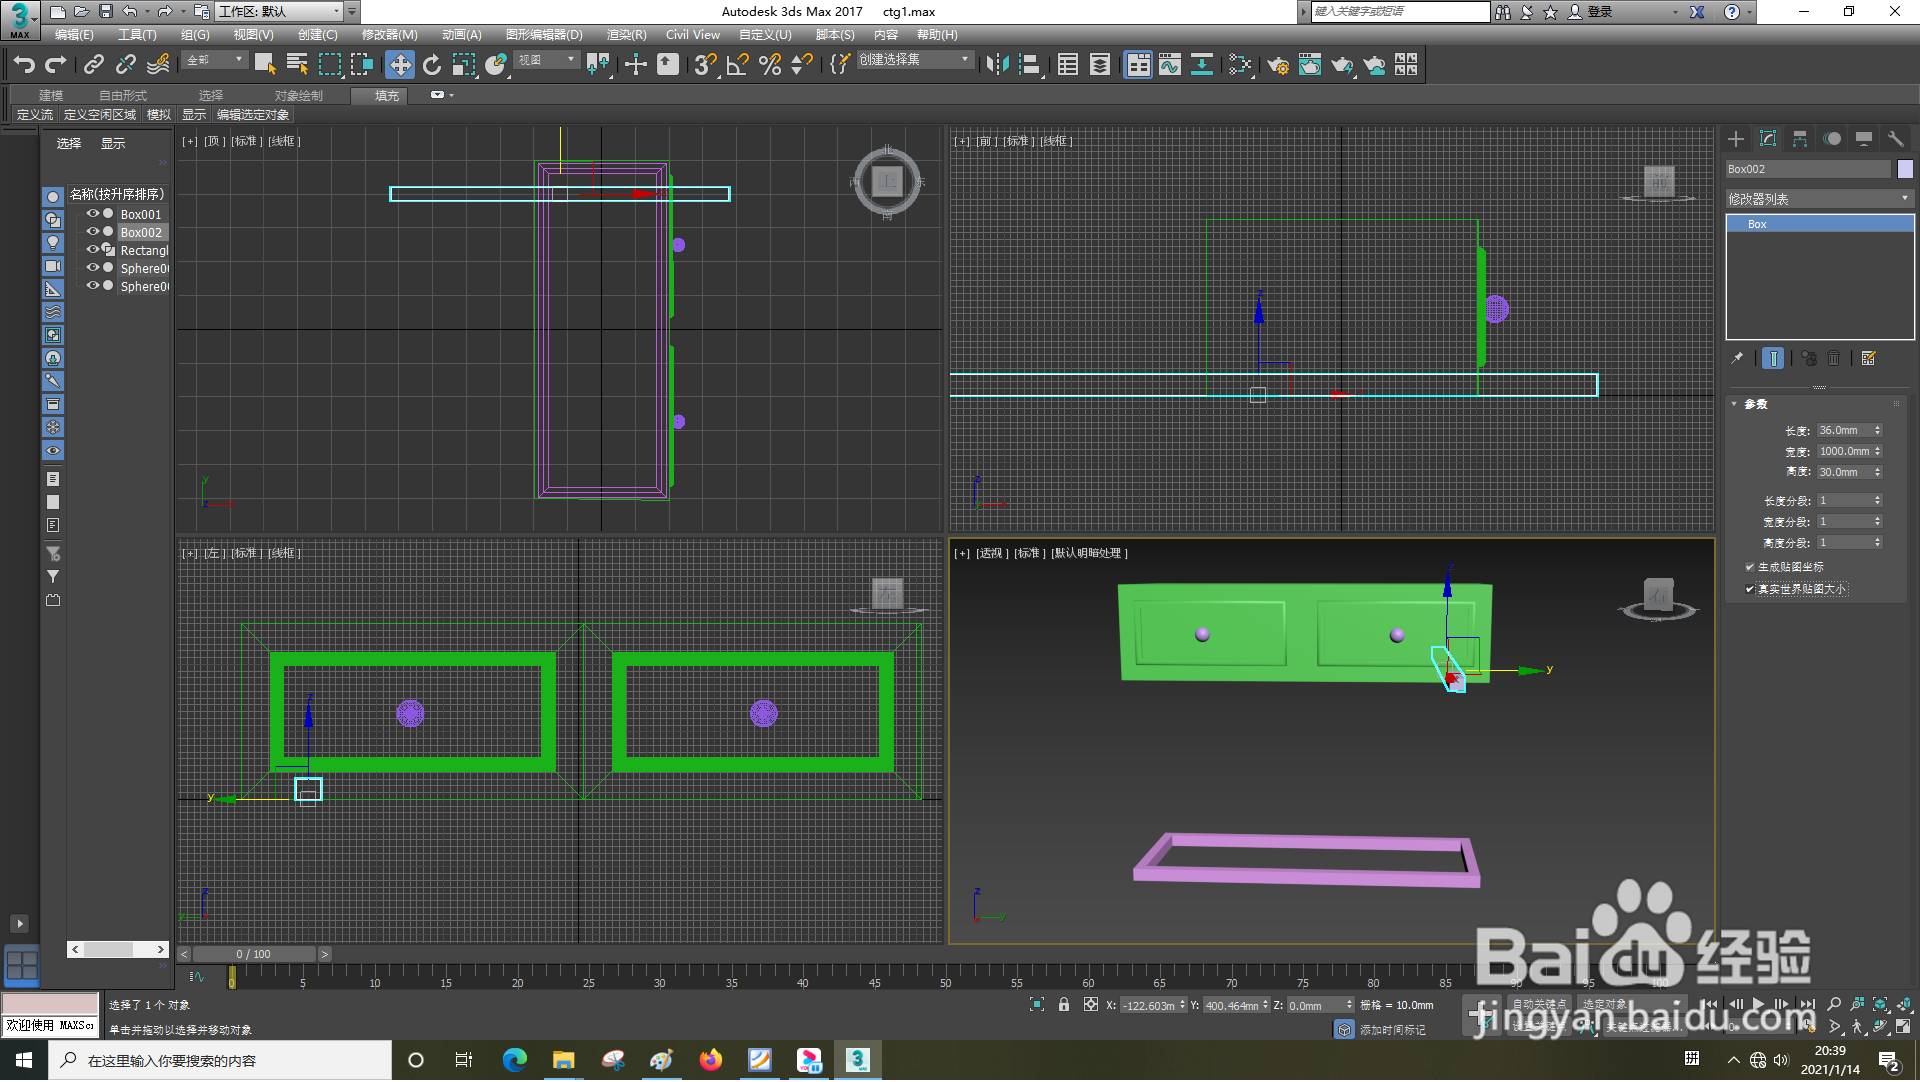1920x1082 pixels.
Task: Click the 定义空闲区域 button
Action: (x=99, y=115)
